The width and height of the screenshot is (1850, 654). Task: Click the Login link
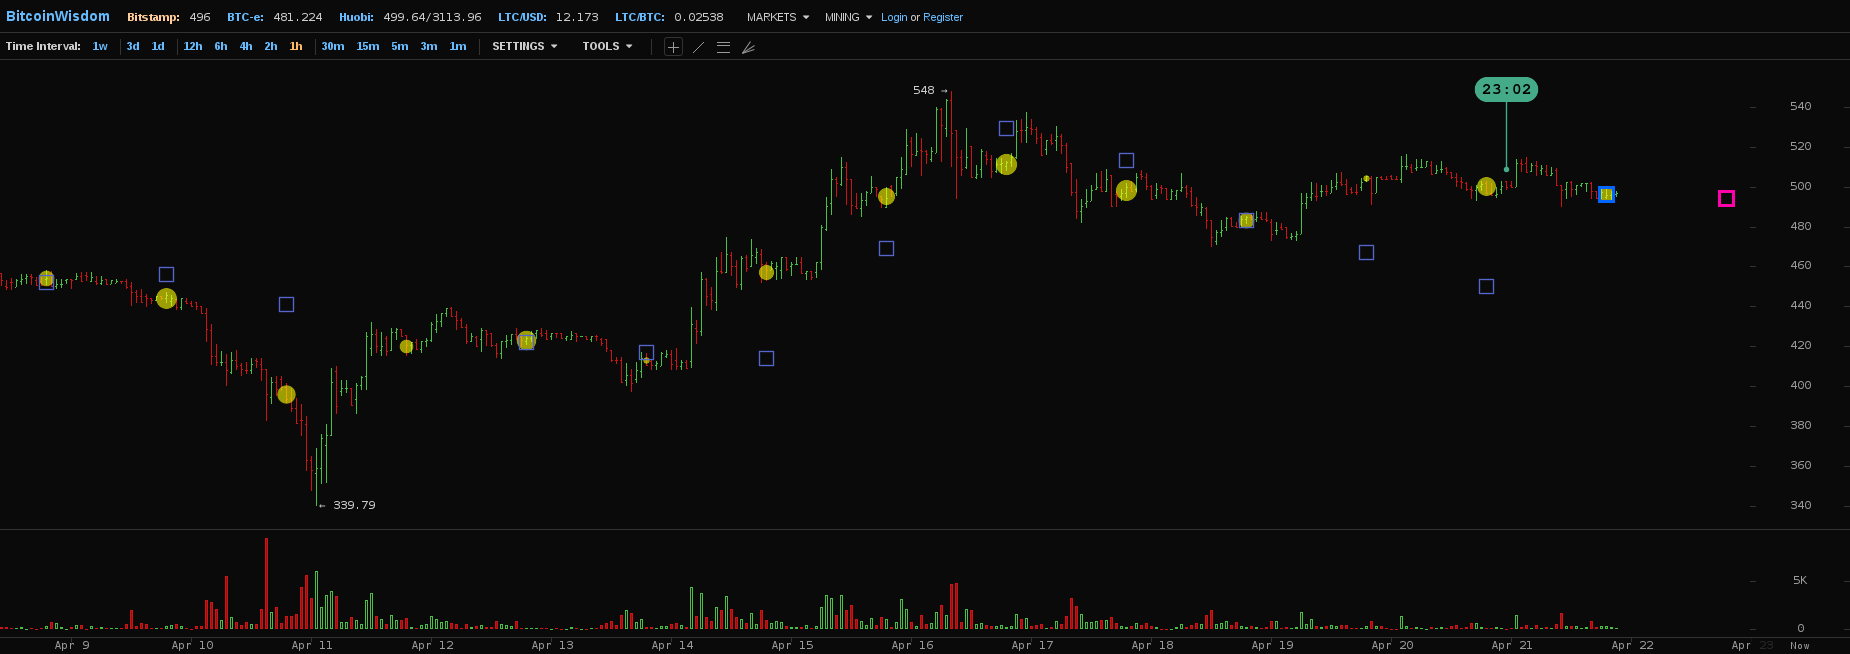point(894,18)
